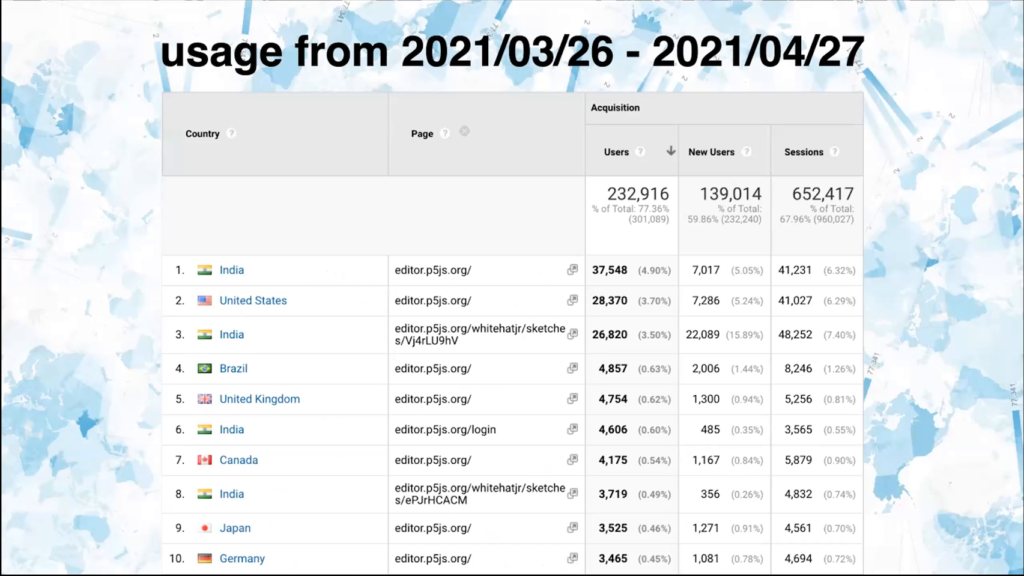Click the Japan flag icon
The width and height of the screenshot is (1024, 576).
tap(204, 528)
